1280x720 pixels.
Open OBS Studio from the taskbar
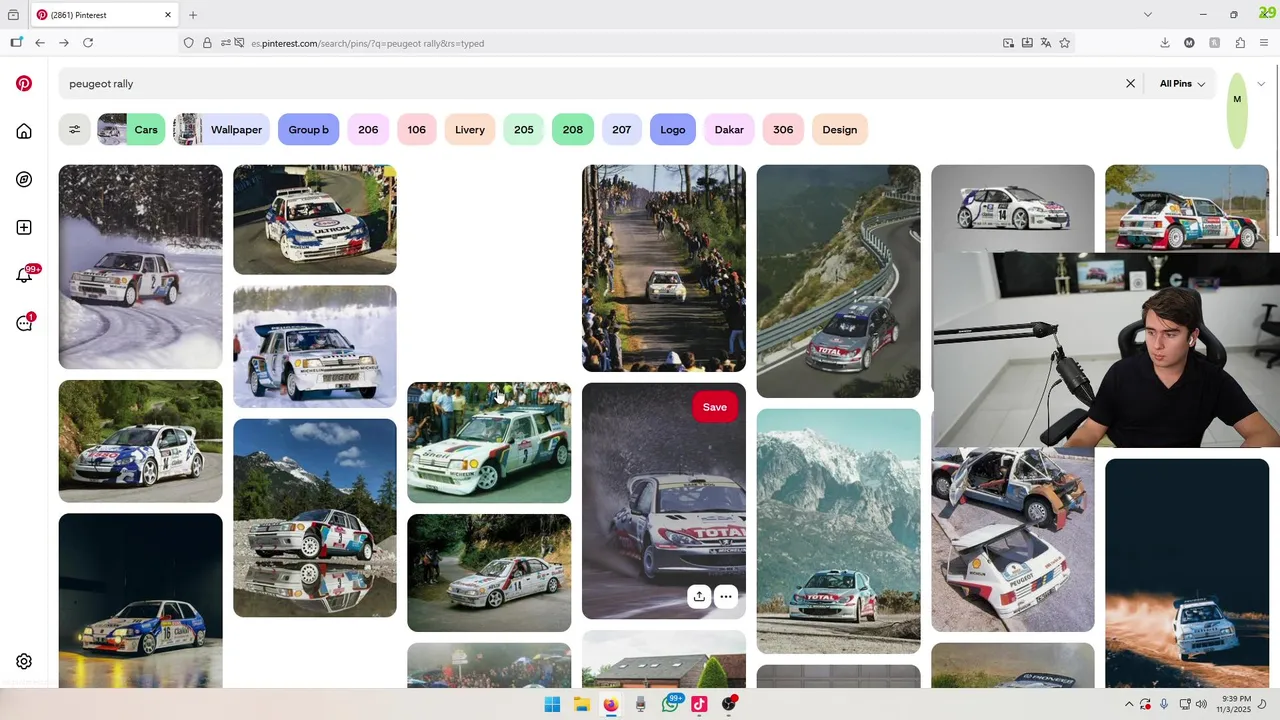tap(729, 704)
